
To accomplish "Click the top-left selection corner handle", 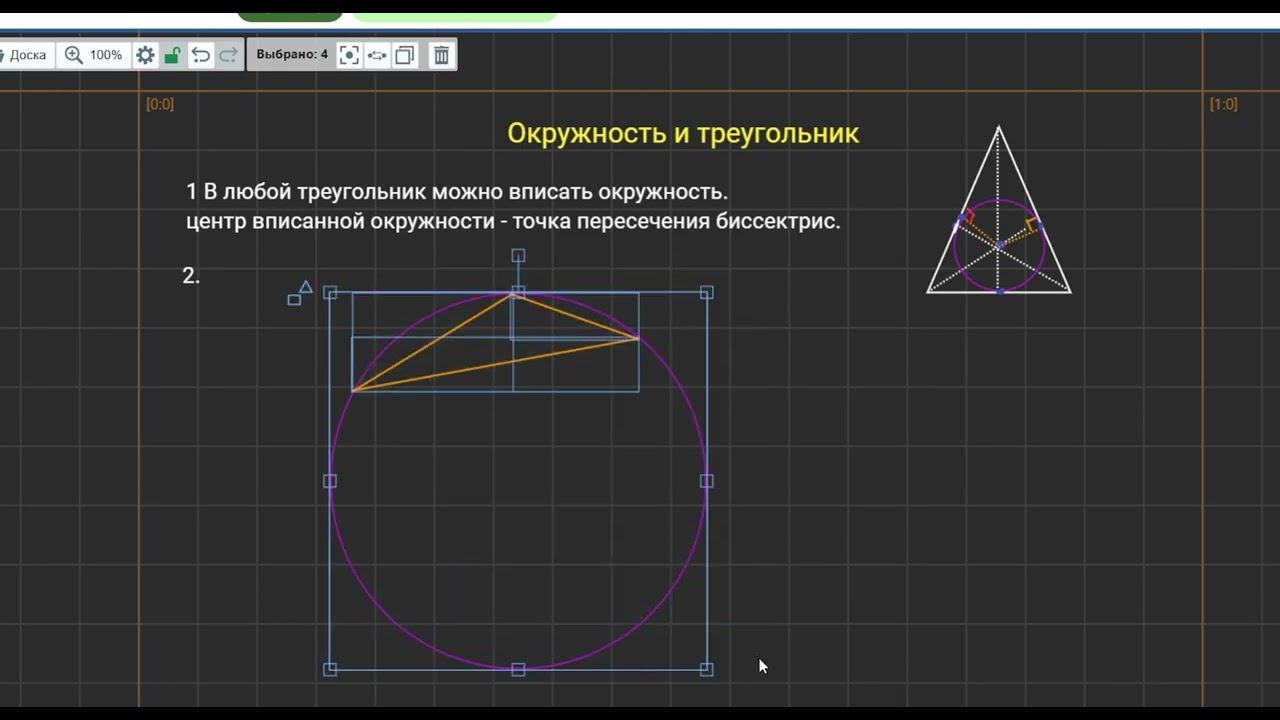I will pos(330,293).
